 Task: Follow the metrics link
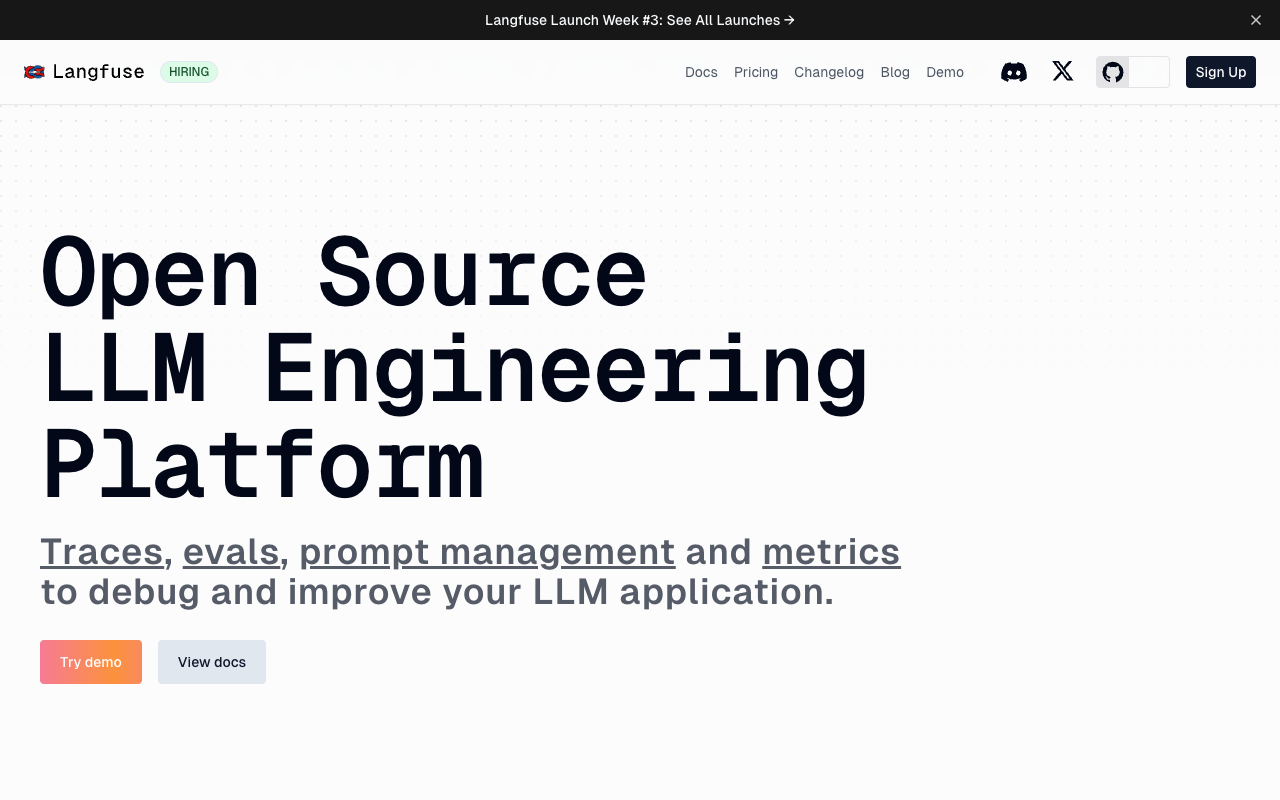(831, 552)
